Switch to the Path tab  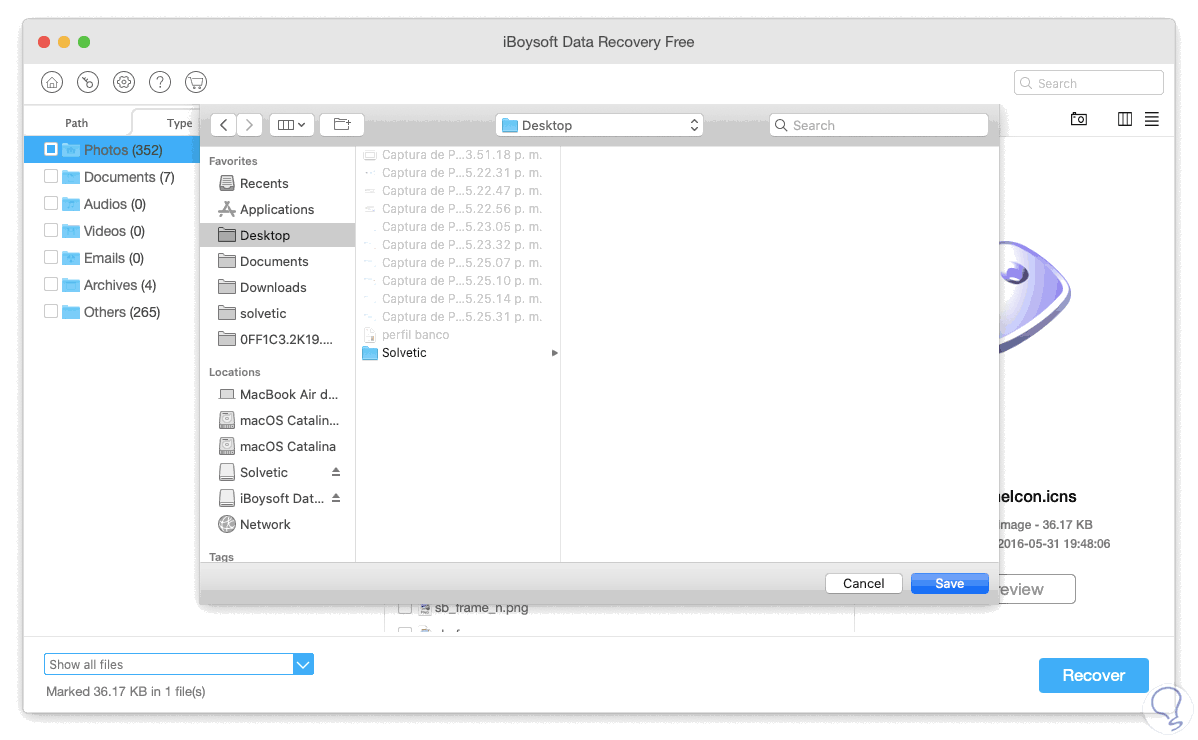click(x=76, y=123)
